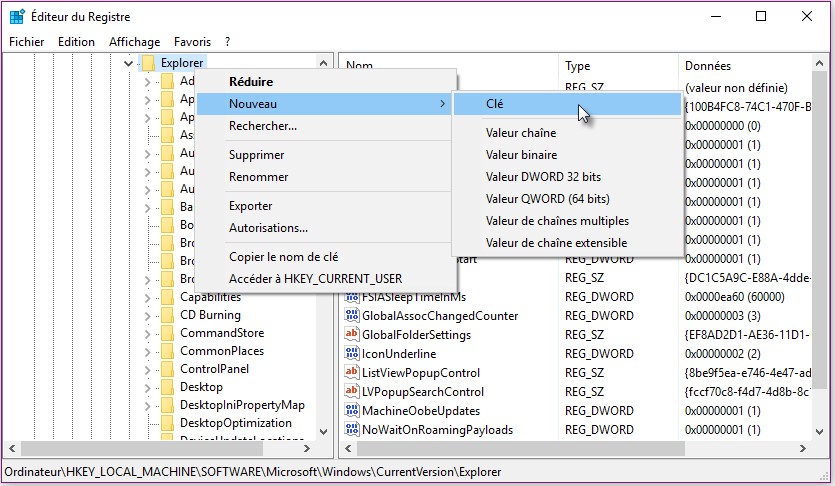Screen dimensions: 835x486
Task: Click the GlobalFolderSettings string value icon
Action: click(352, 335)
